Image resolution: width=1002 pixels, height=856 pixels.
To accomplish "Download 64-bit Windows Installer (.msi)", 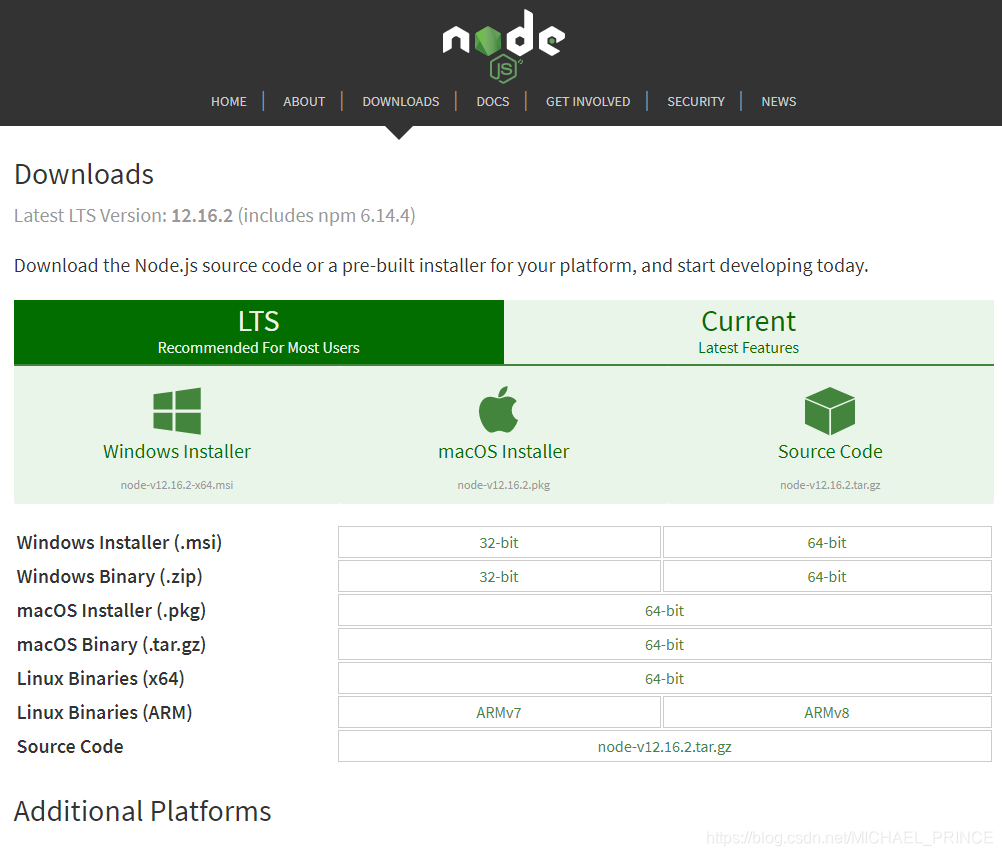I will coord(827,542).
